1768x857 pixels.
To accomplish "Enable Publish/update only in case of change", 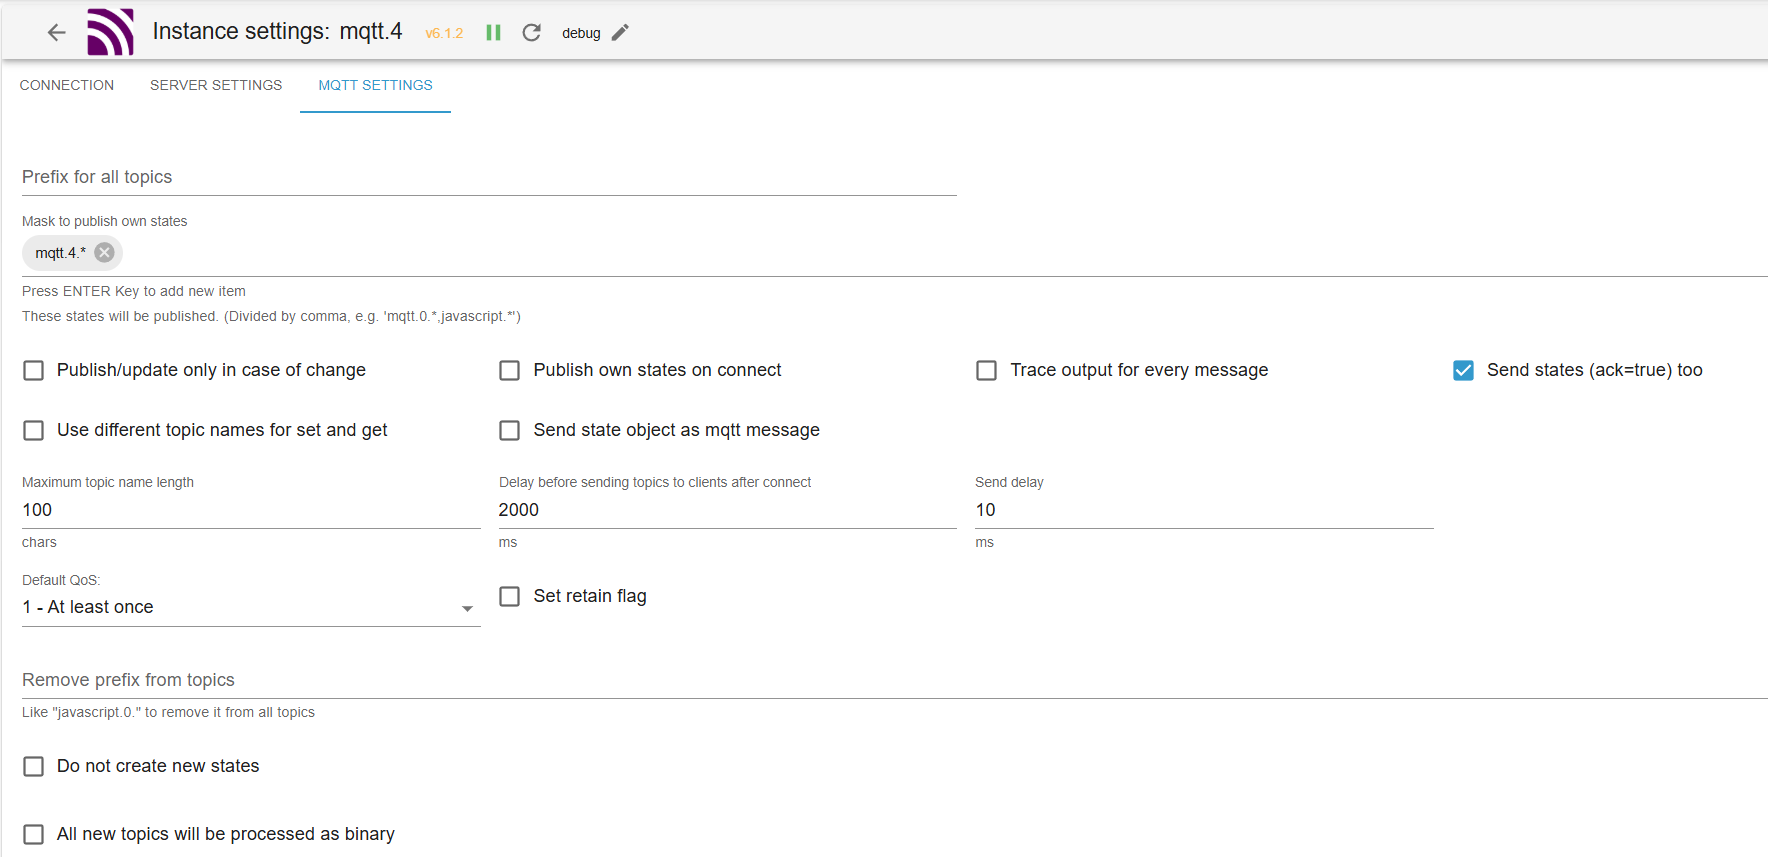I will (x=34, y=371).
